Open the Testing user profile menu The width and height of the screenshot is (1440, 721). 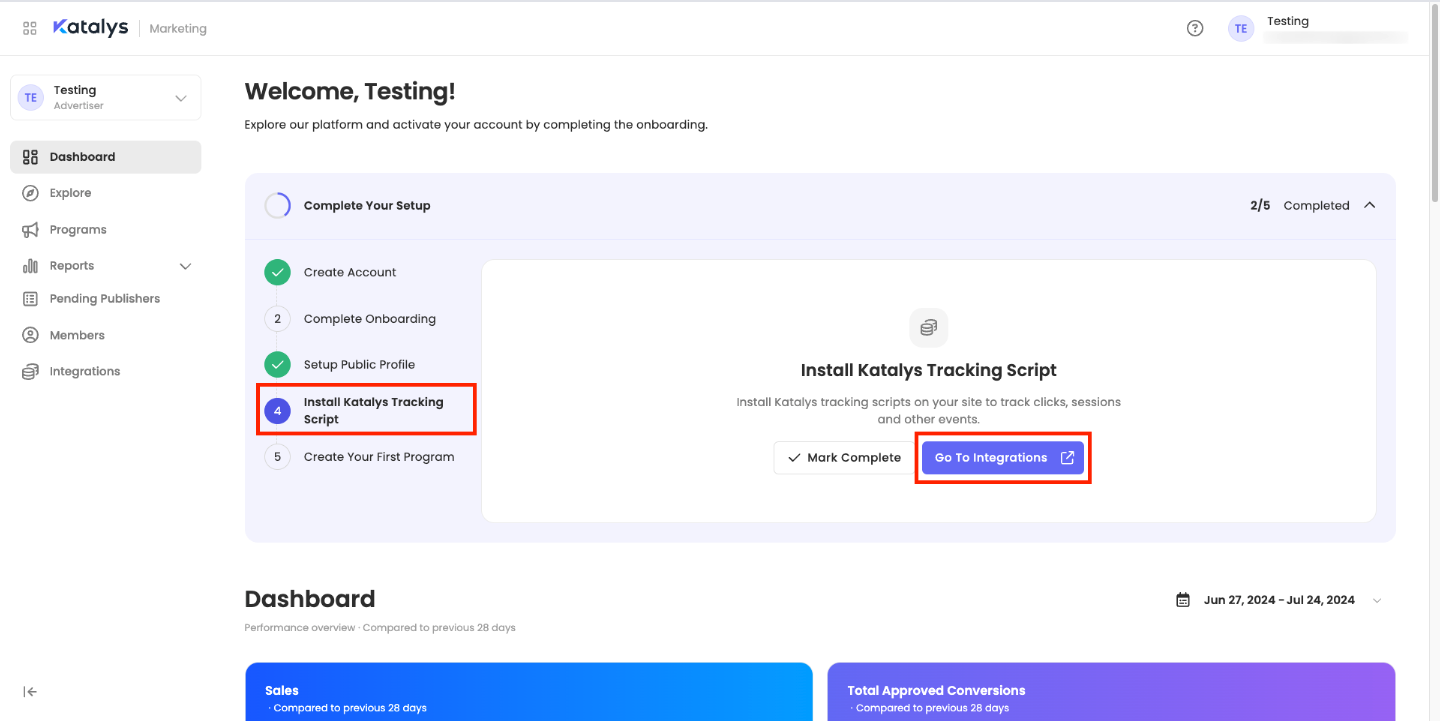point(1317,28)
